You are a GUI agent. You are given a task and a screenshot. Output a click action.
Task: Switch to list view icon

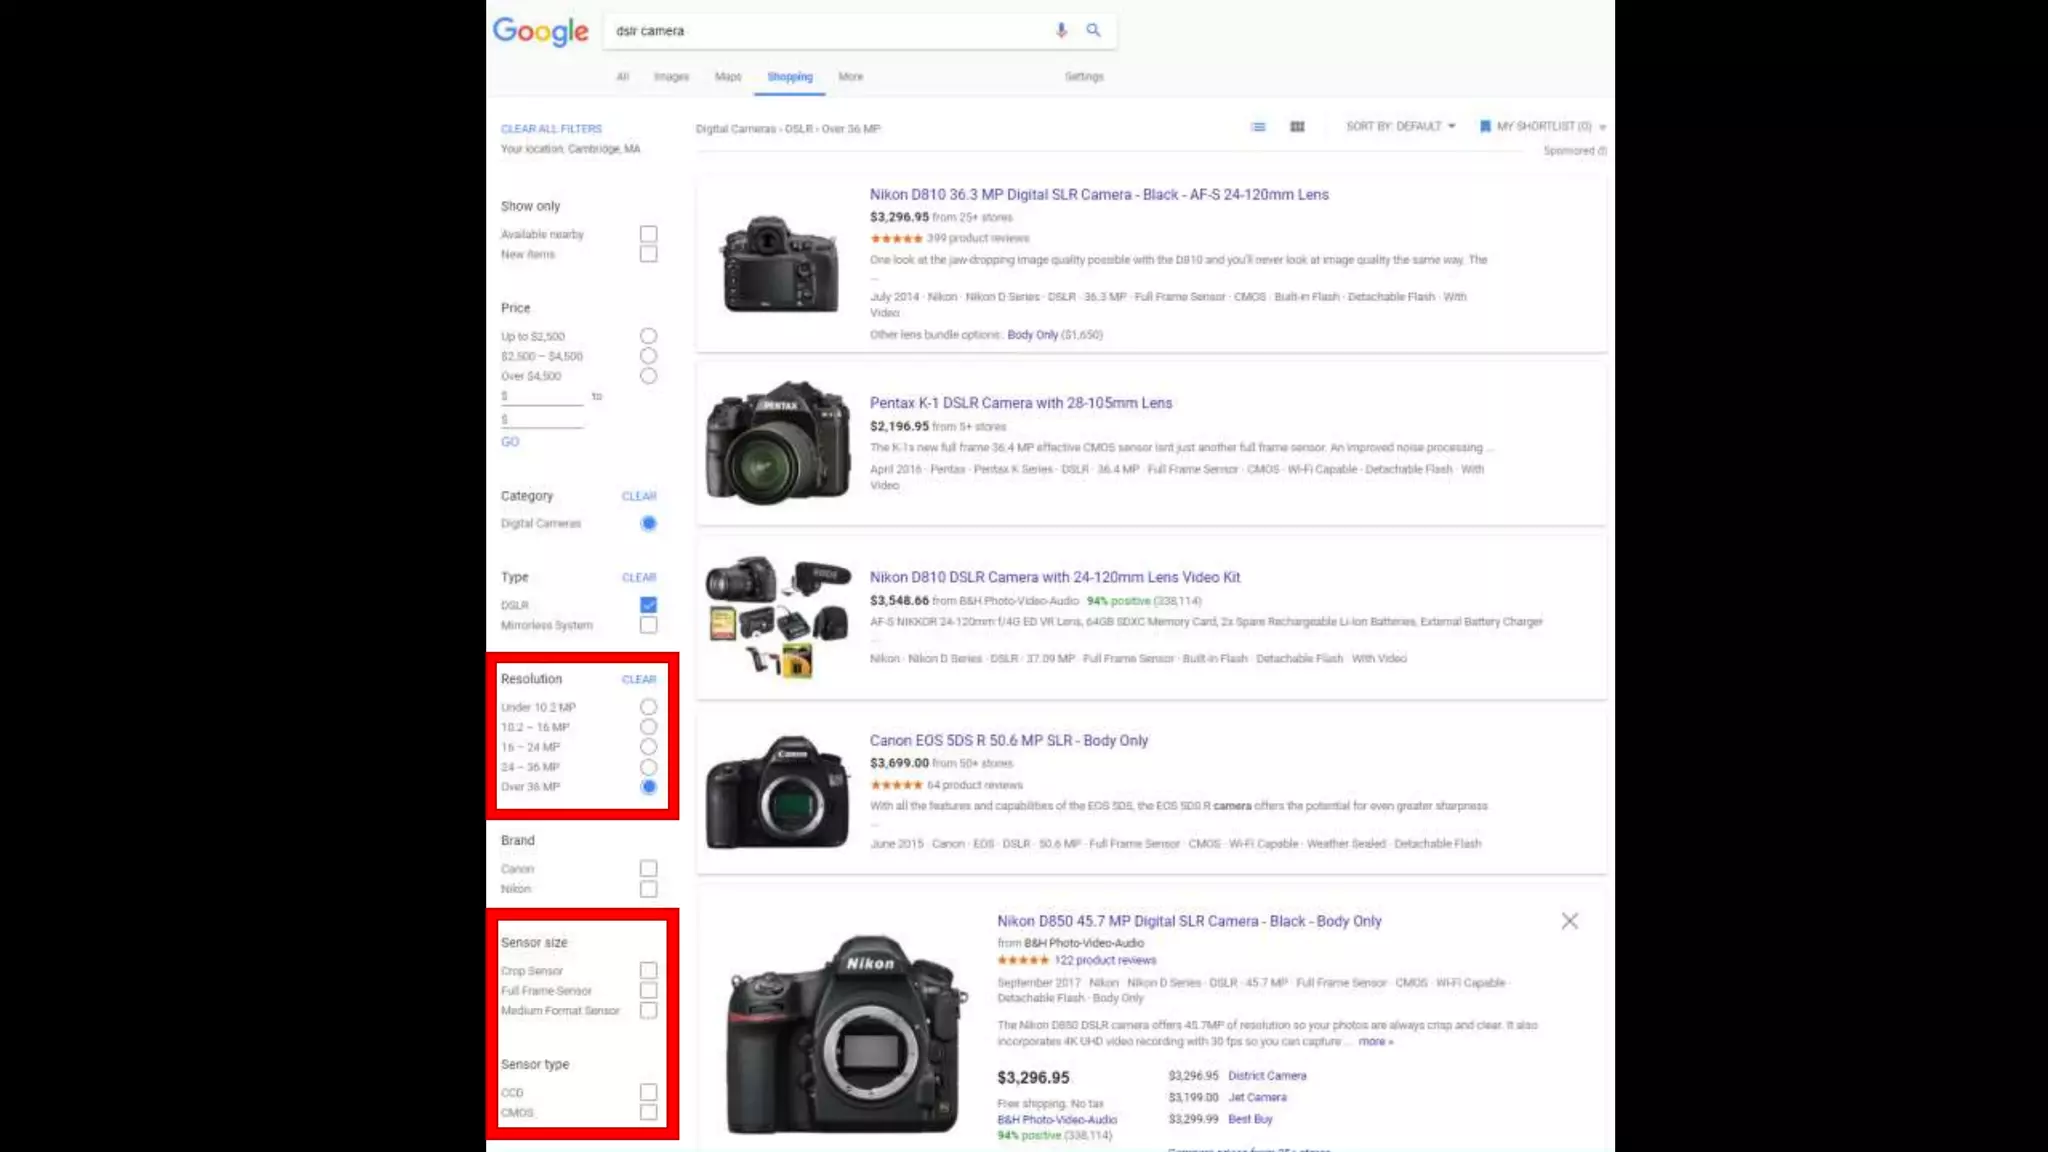click(x=1258, y=127)
